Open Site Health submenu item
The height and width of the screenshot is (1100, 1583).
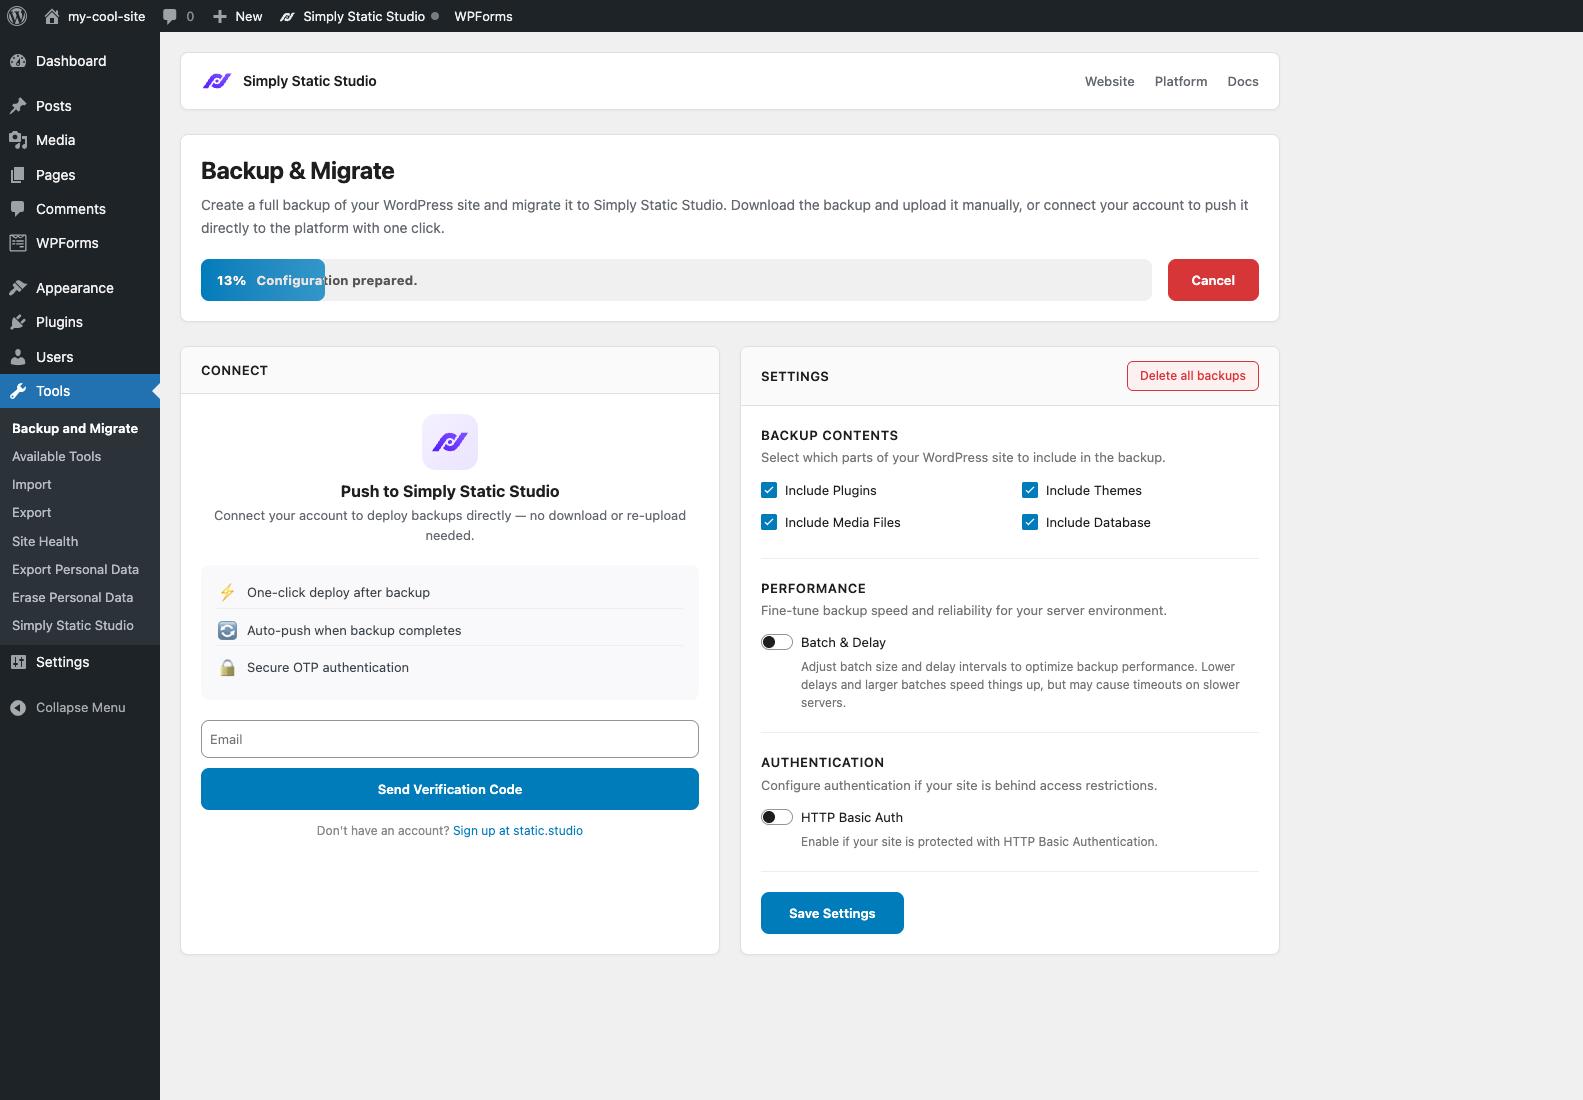coord(45,541)
